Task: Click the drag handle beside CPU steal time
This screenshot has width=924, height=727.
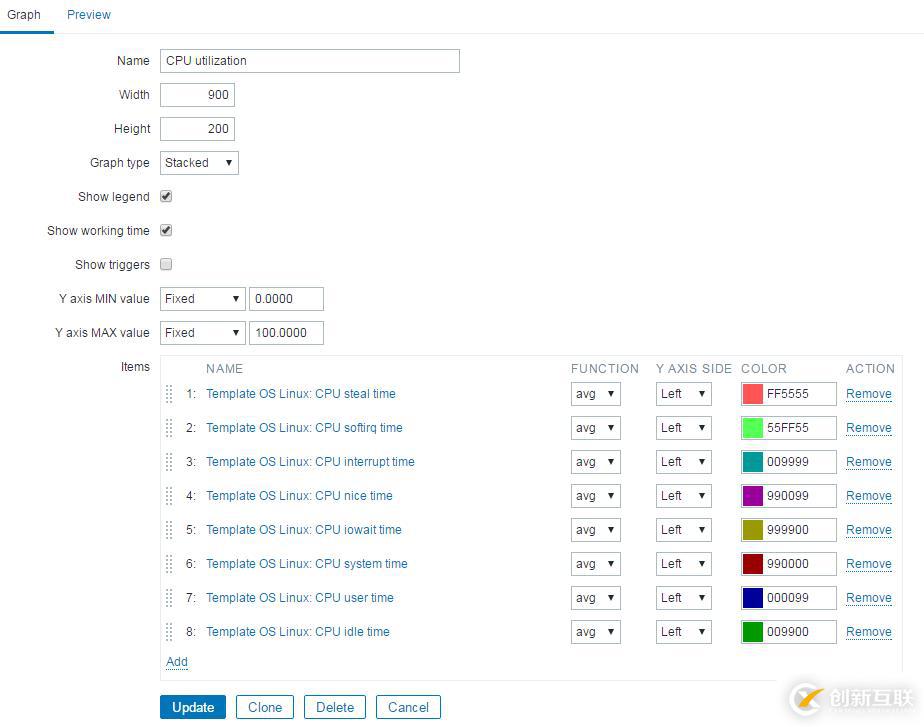Action: click(169, 394)
